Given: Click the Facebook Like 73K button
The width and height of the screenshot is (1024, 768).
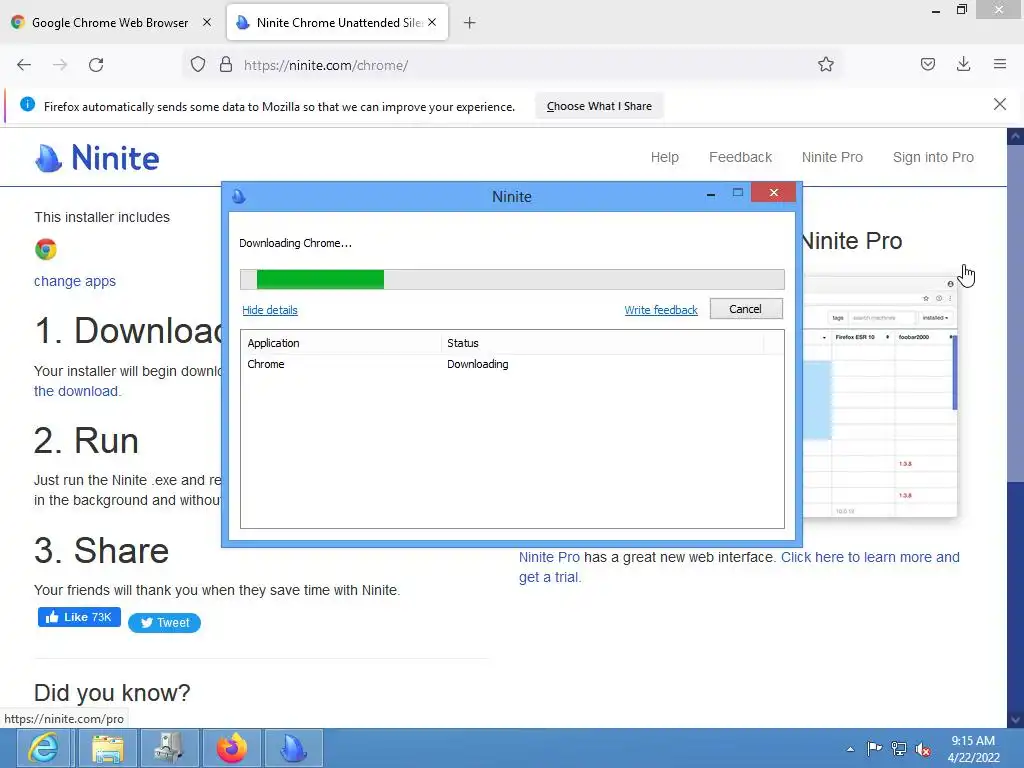Looking at the screenshot, I should coord(79,617).
